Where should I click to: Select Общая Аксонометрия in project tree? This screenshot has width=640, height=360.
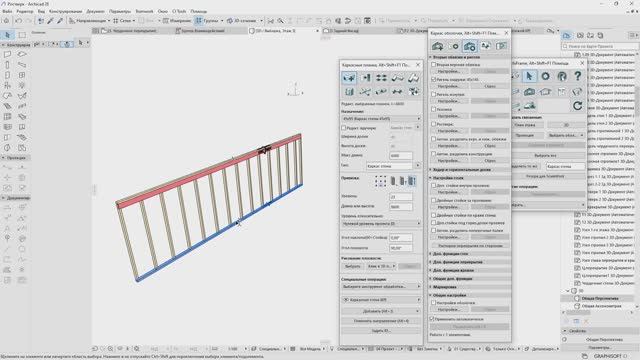[x=602, y=306]
